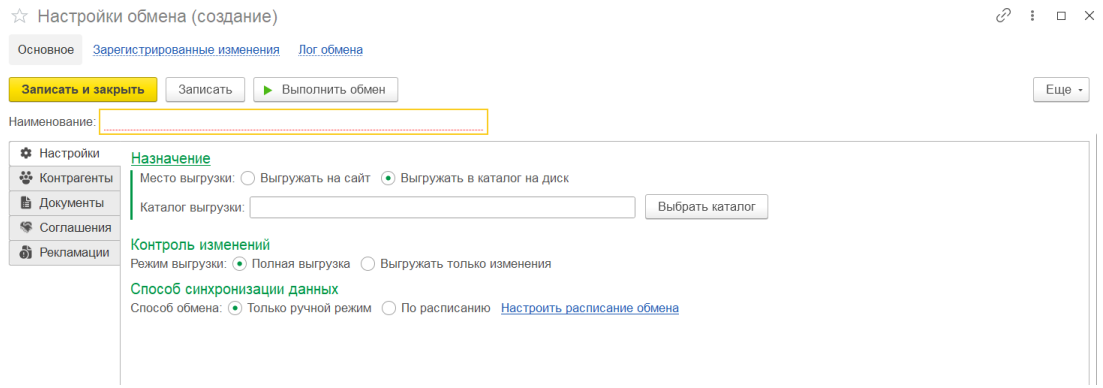Collapse the Назначение section header
Image resolution: width=1103 pixels, height=388 pixels.
pos(171,159)
